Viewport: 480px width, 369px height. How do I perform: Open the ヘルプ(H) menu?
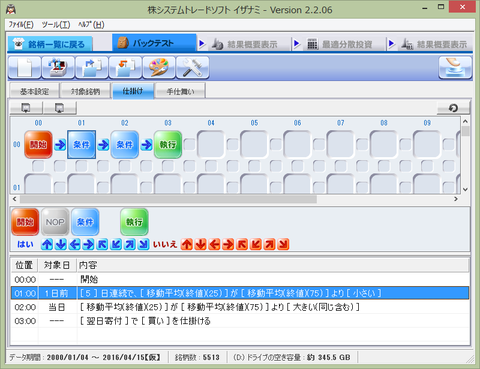(91, 25)
